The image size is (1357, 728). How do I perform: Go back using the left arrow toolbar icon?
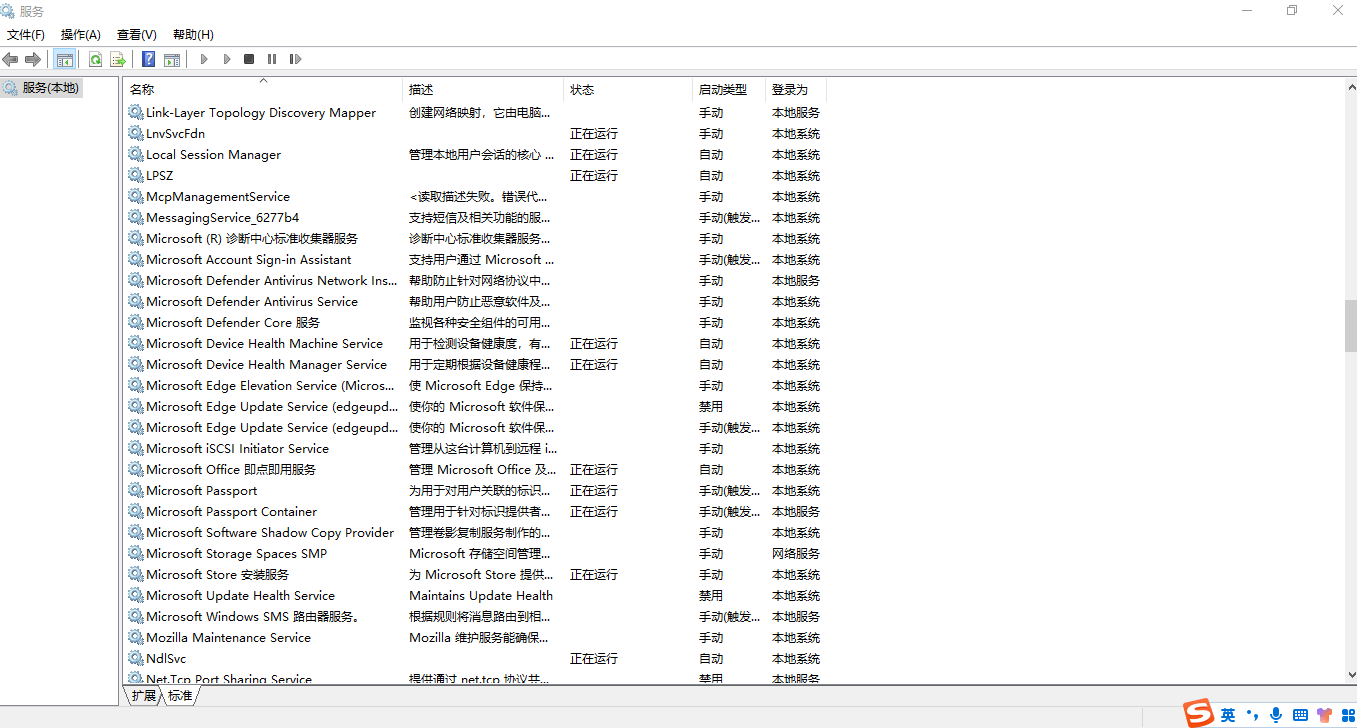point(11,59)
